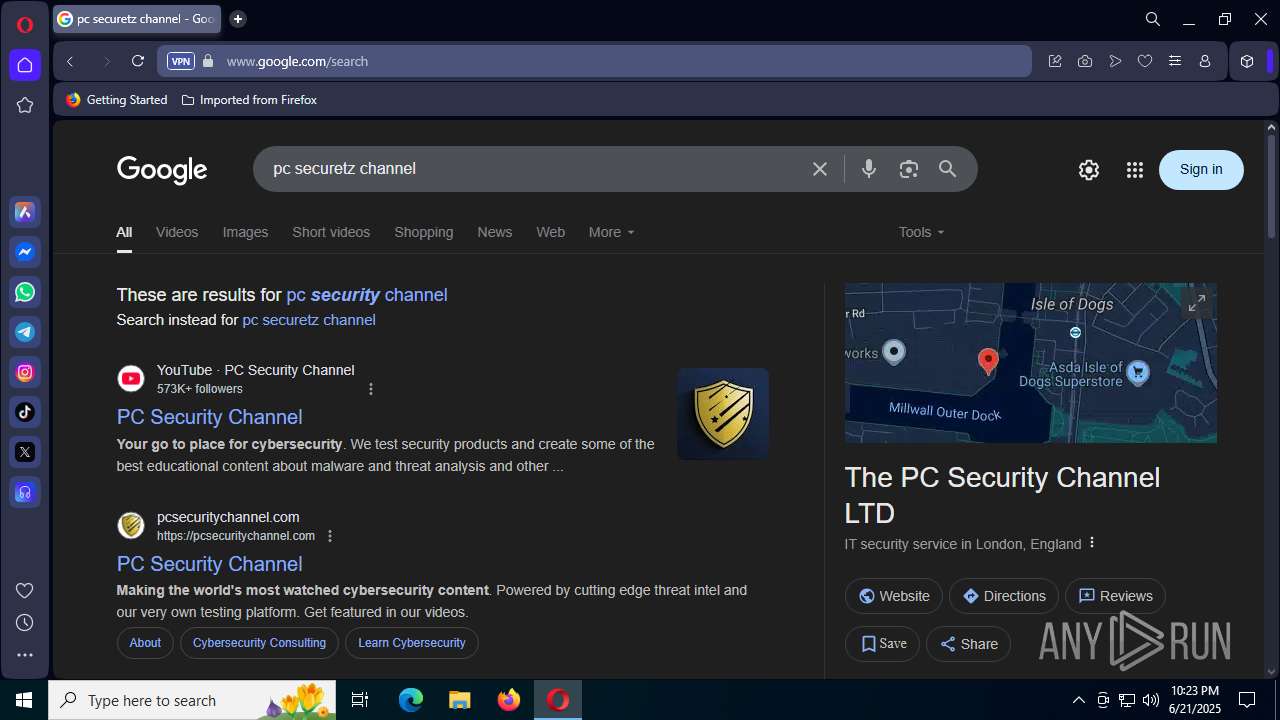
Task: Open Aria AI sidebar icon
Action: (25, 212)
